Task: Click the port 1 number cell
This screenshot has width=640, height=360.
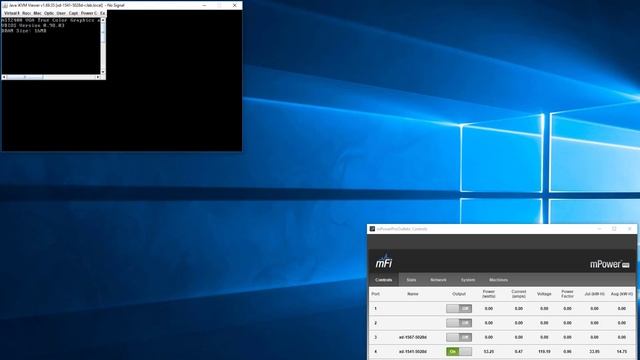Action: click(x=376, y=309)
